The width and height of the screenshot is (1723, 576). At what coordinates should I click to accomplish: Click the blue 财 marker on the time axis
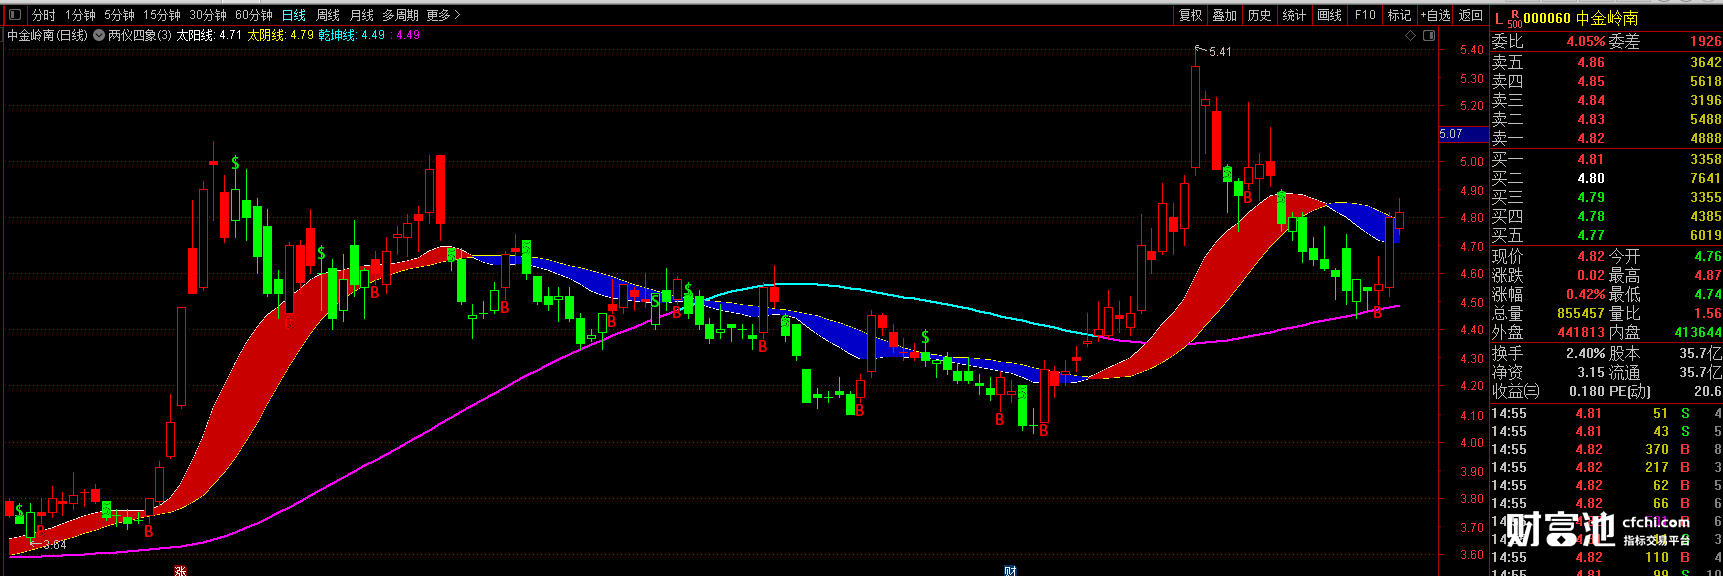[1010, 571]
